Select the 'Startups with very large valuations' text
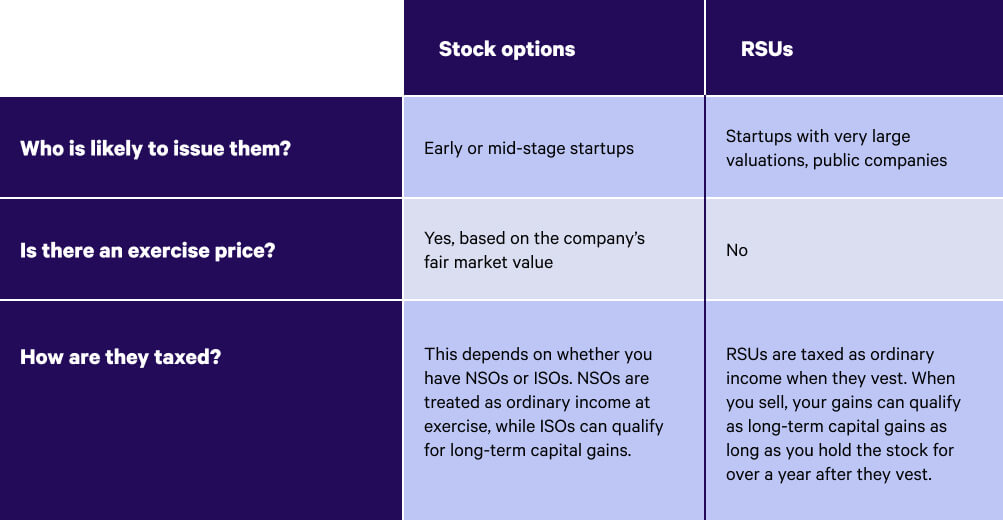The height and width of the screenshot is (521, 1003). [x=818, y=136]
